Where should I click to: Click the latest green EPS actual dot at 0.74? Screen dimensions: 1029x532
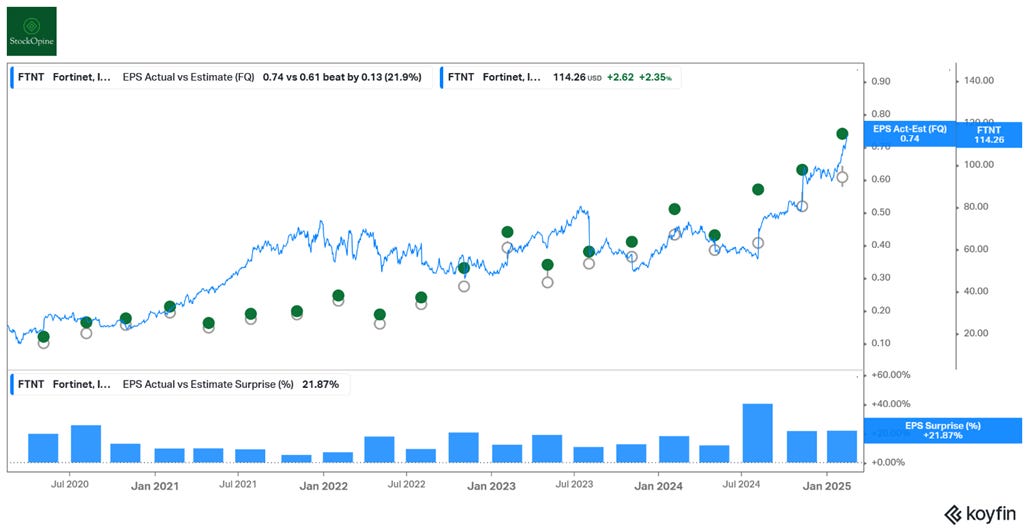click(842, 134)
